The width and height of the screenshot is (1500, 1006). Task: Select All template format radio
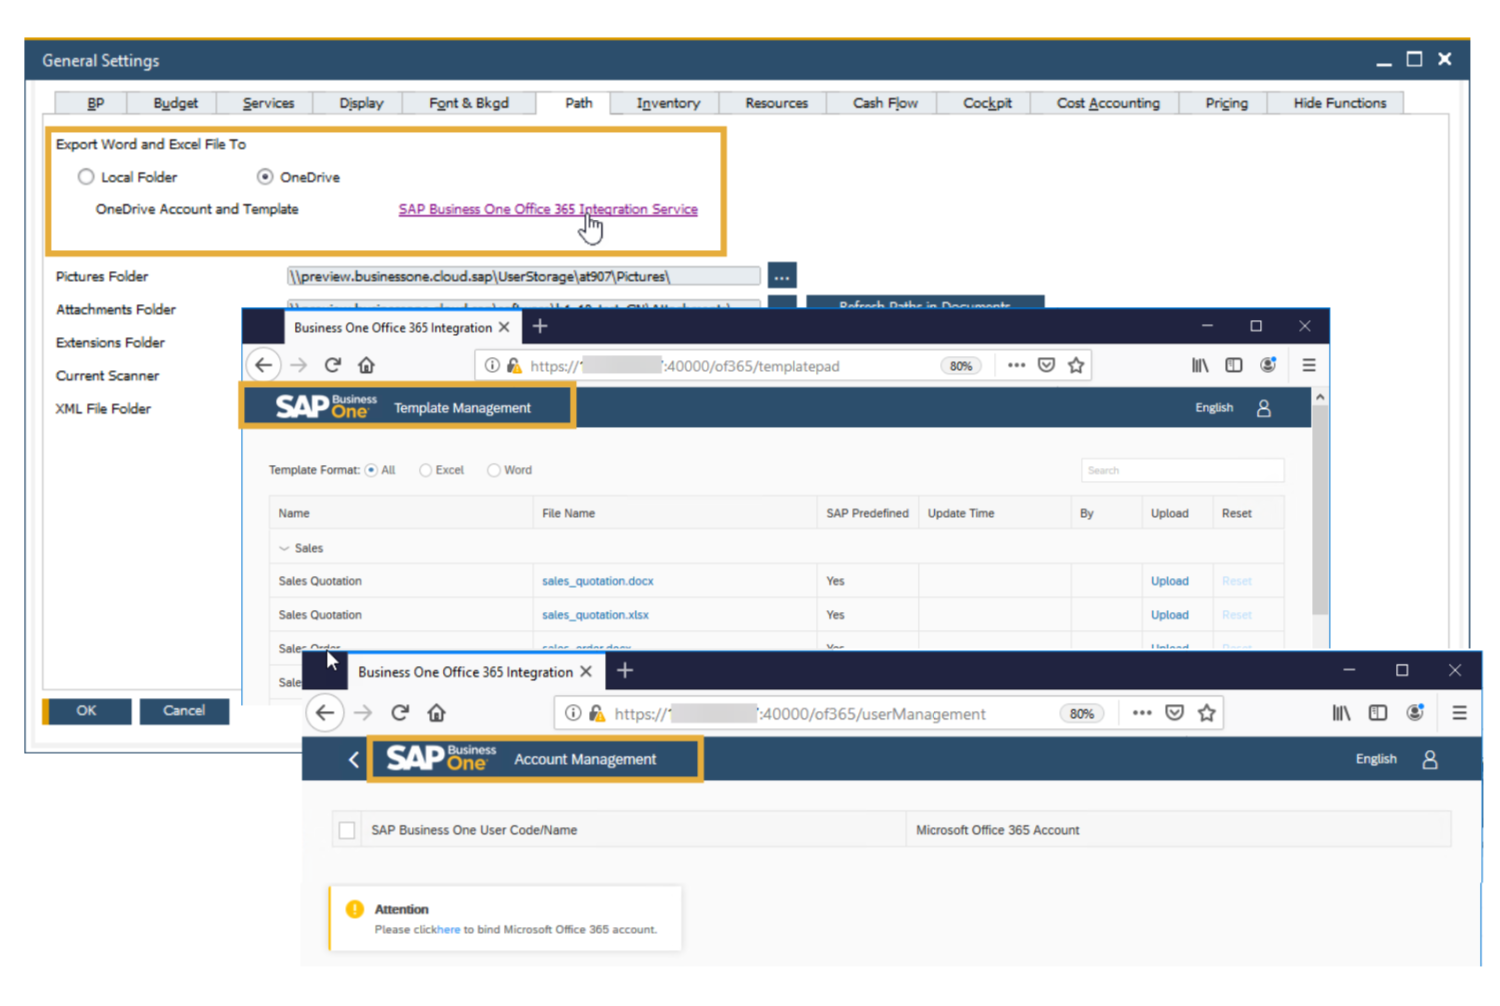tap(371, 470)
